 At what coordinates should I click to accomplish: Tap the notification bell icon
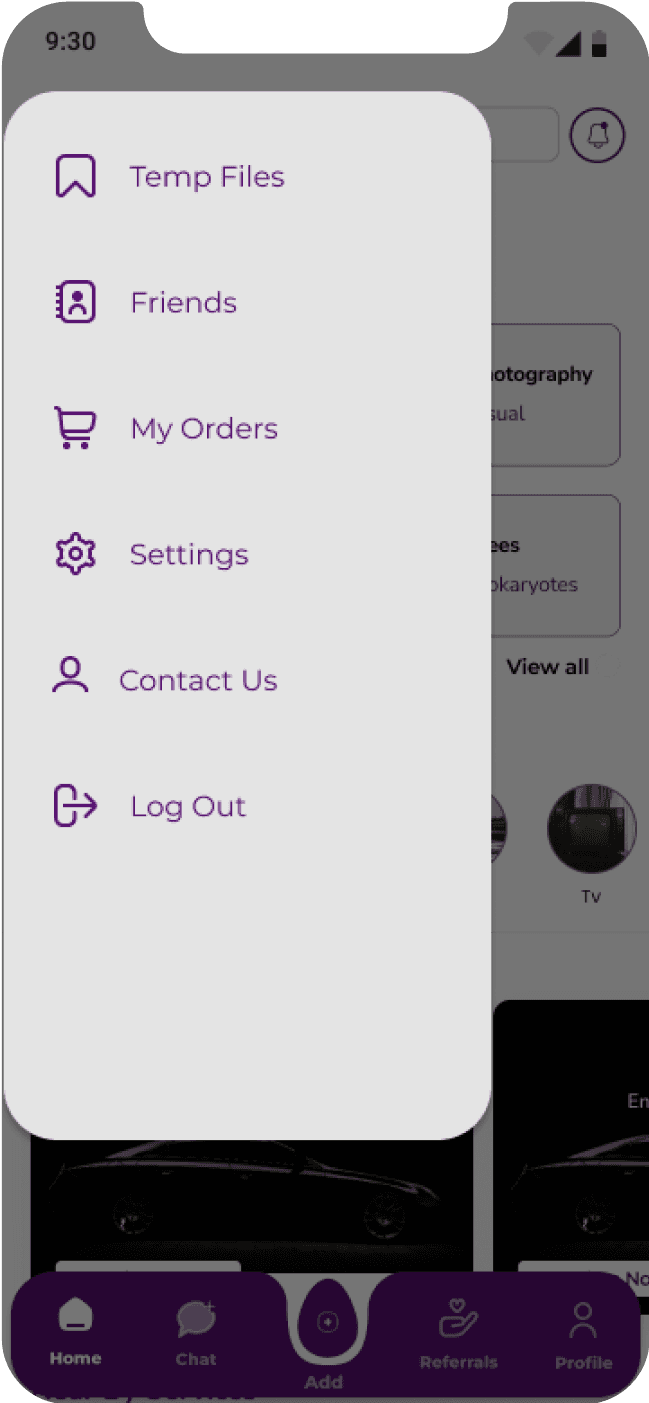[598, 135]
